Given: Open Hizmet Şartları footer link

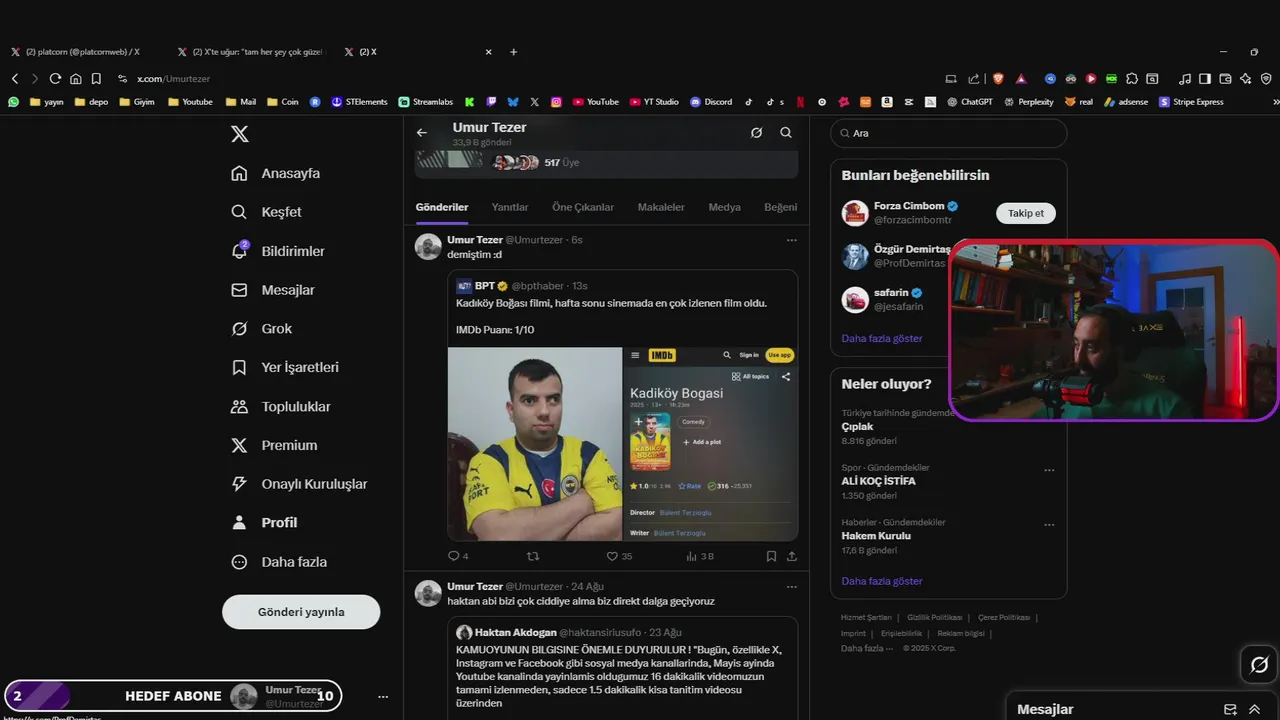Looking at the screenshot, I should 867,618.
